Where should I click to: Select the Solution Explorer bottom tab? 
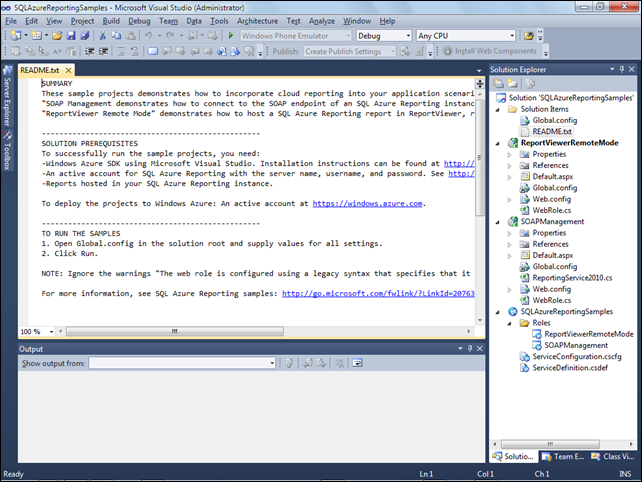click(x=514, y=456)
